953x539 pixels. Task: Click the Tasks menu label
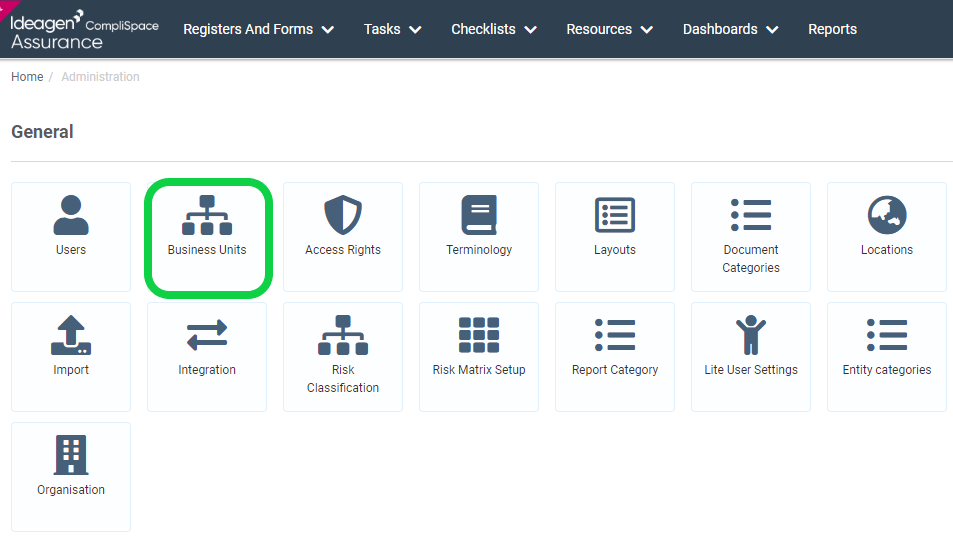[x=382, y=29]
